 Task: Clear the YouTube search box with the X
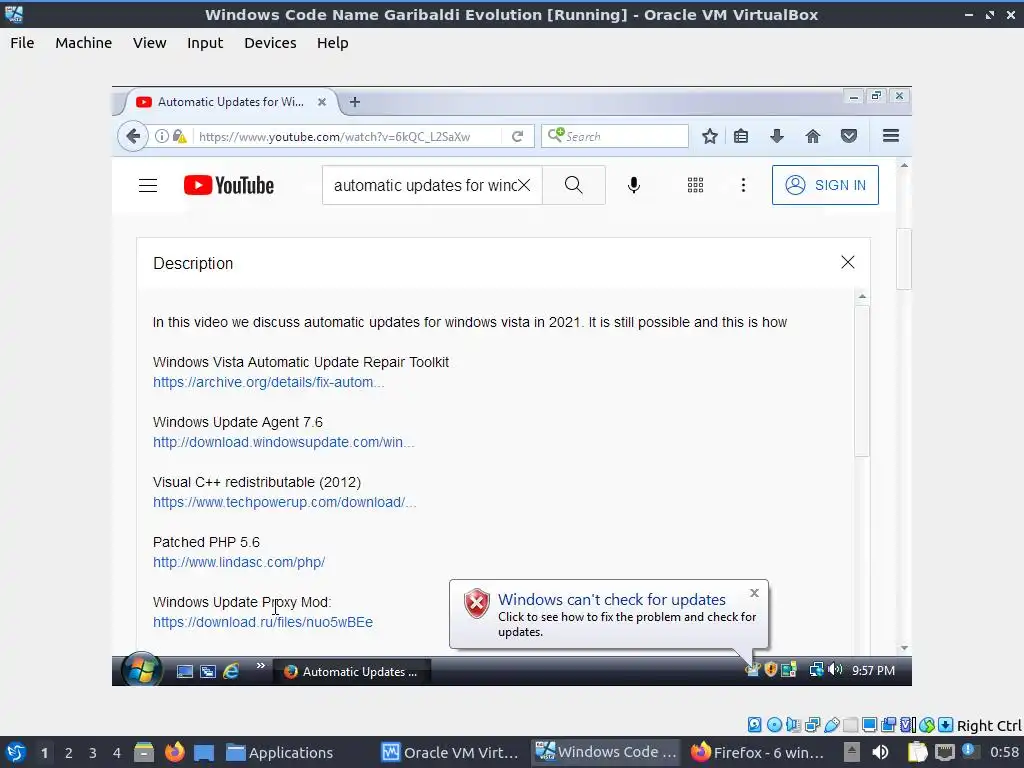click(524, 185)
